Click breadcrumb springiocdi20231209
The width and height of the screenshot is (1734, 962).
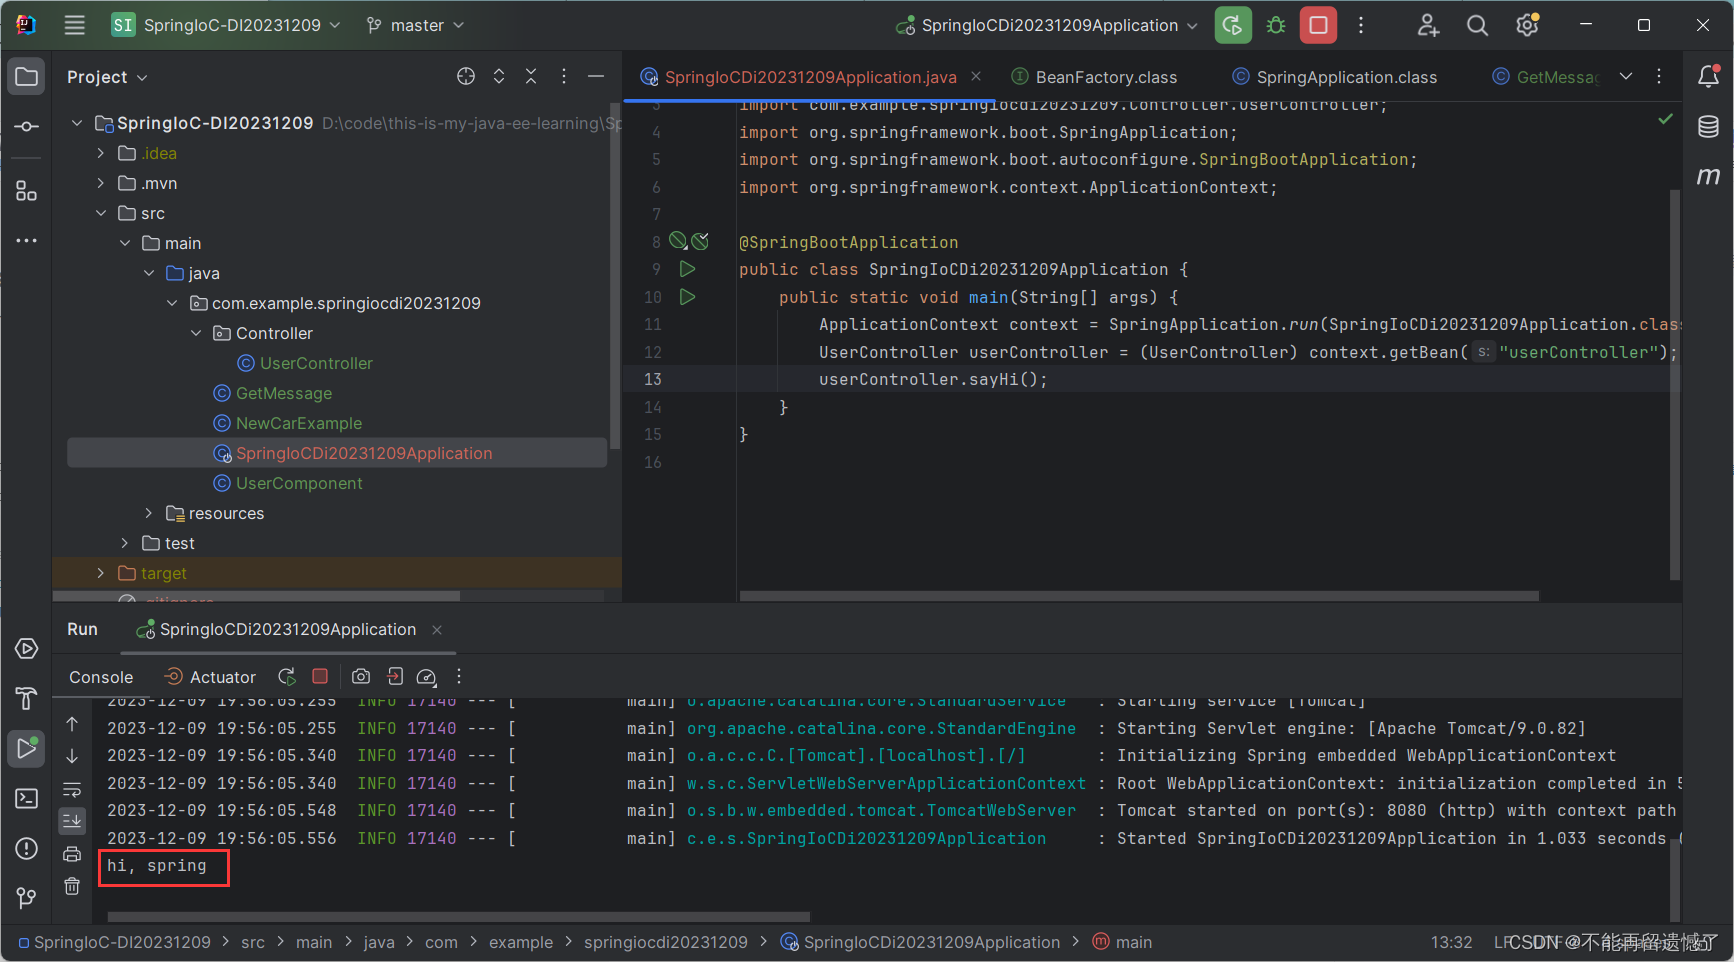coord(666,942)
